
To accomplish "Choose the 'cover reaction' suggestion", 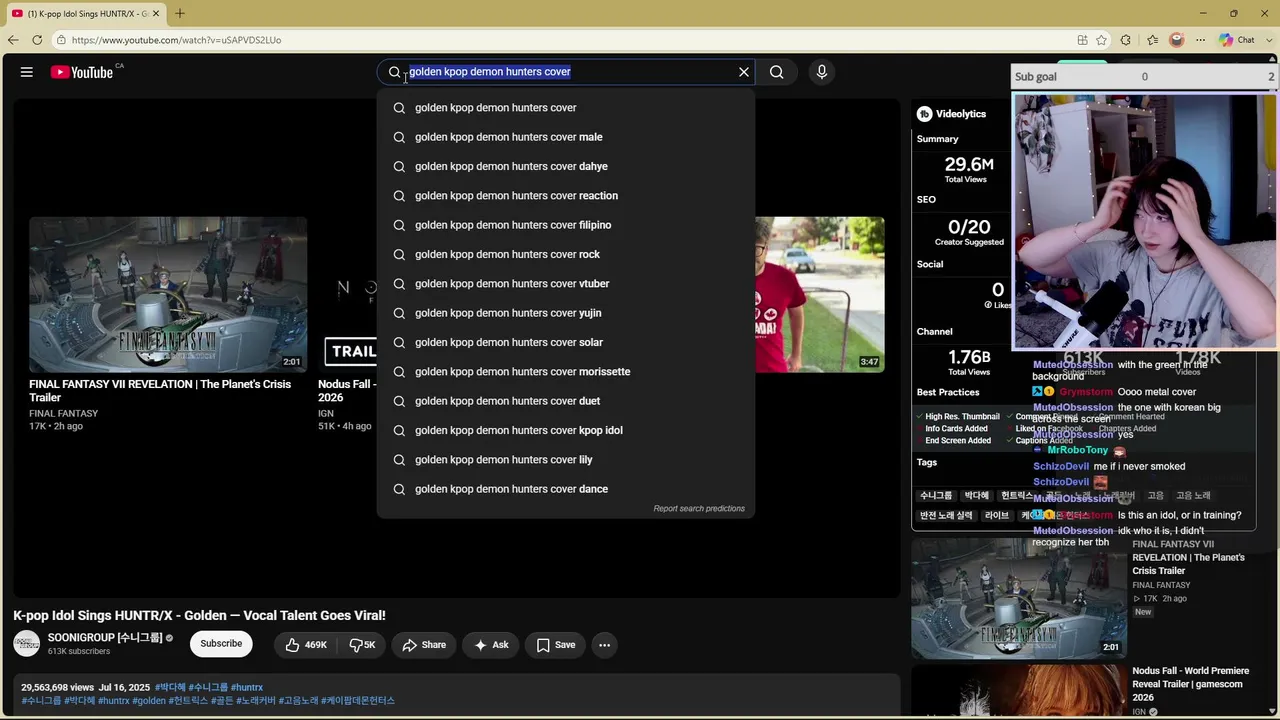I will point(566,196).
